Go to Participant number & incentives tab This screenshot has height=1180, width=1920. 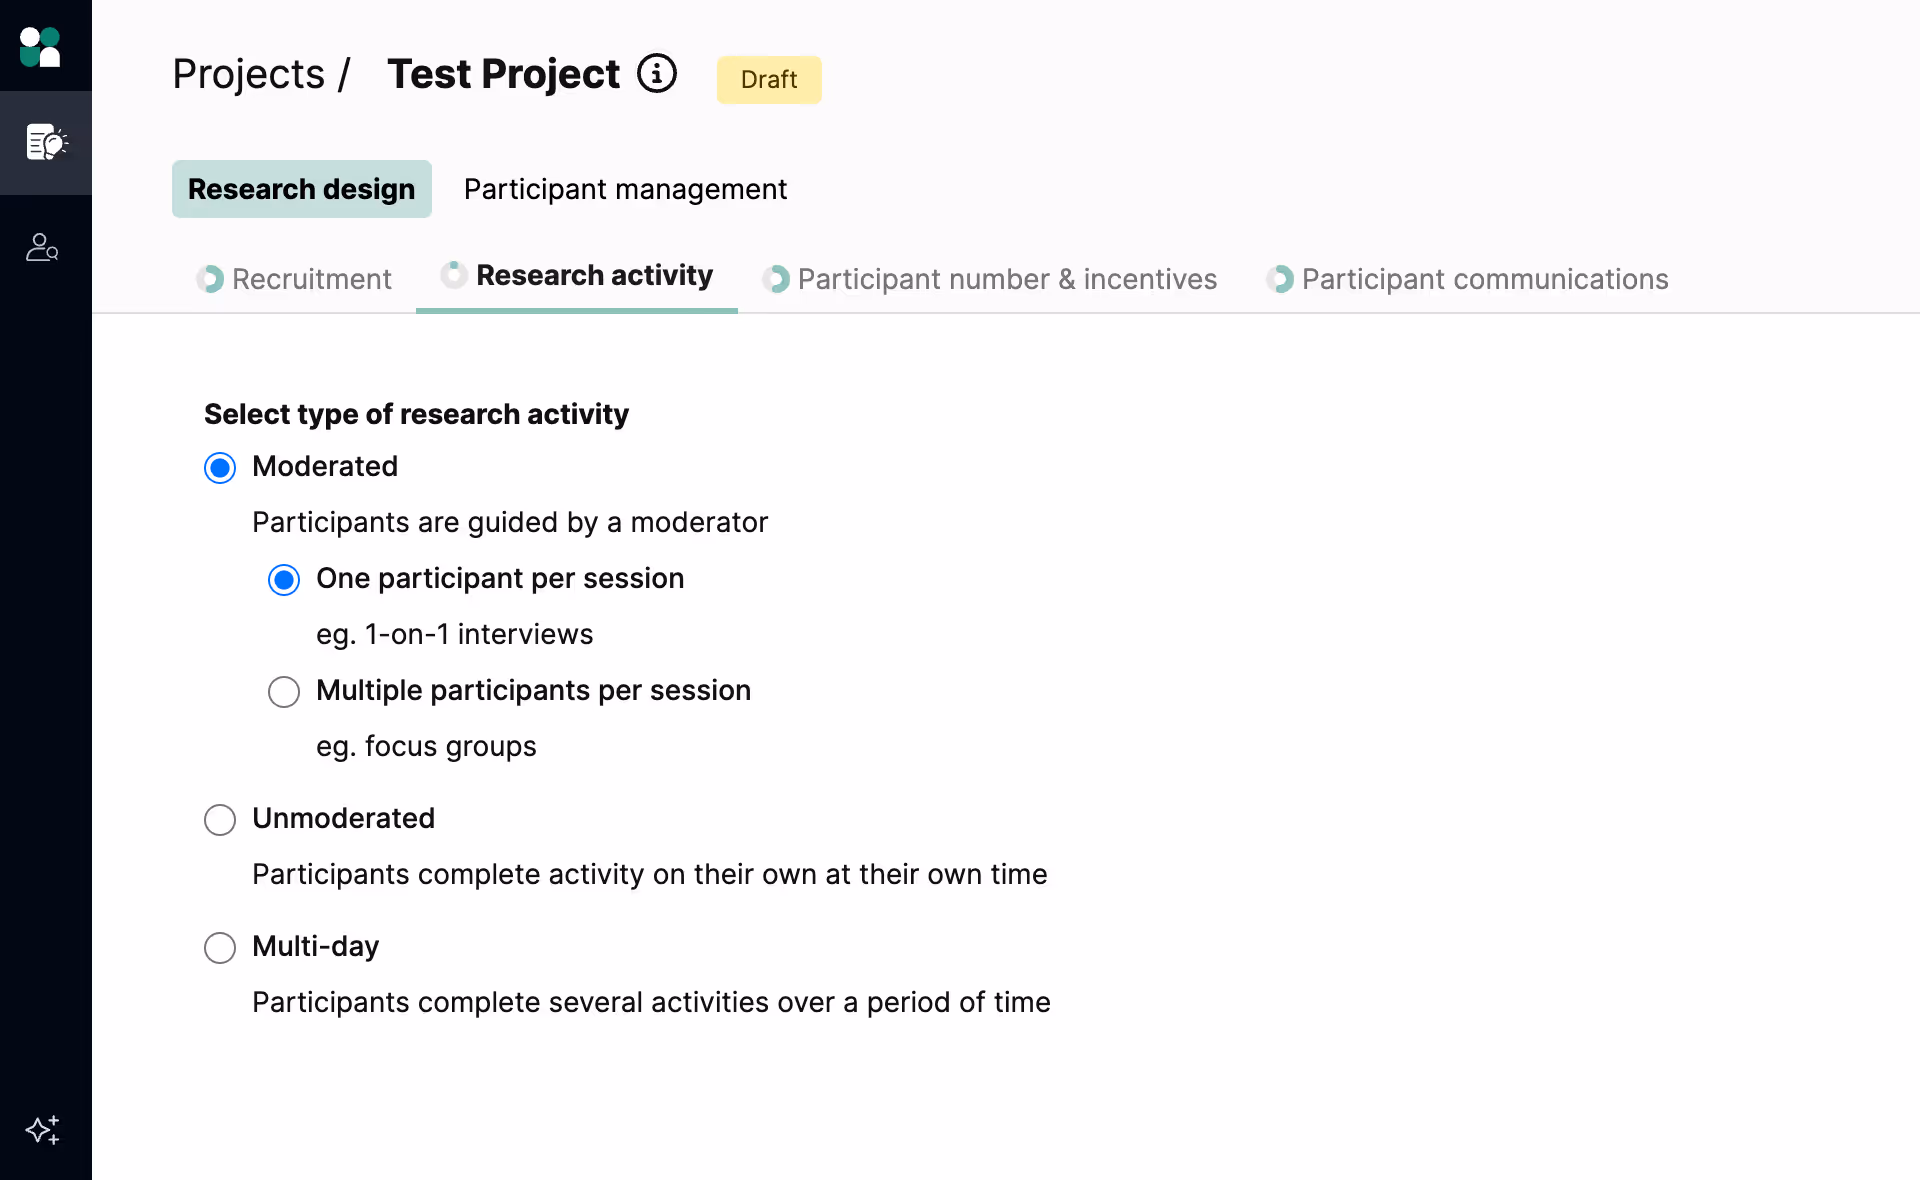coord(1007,279)
